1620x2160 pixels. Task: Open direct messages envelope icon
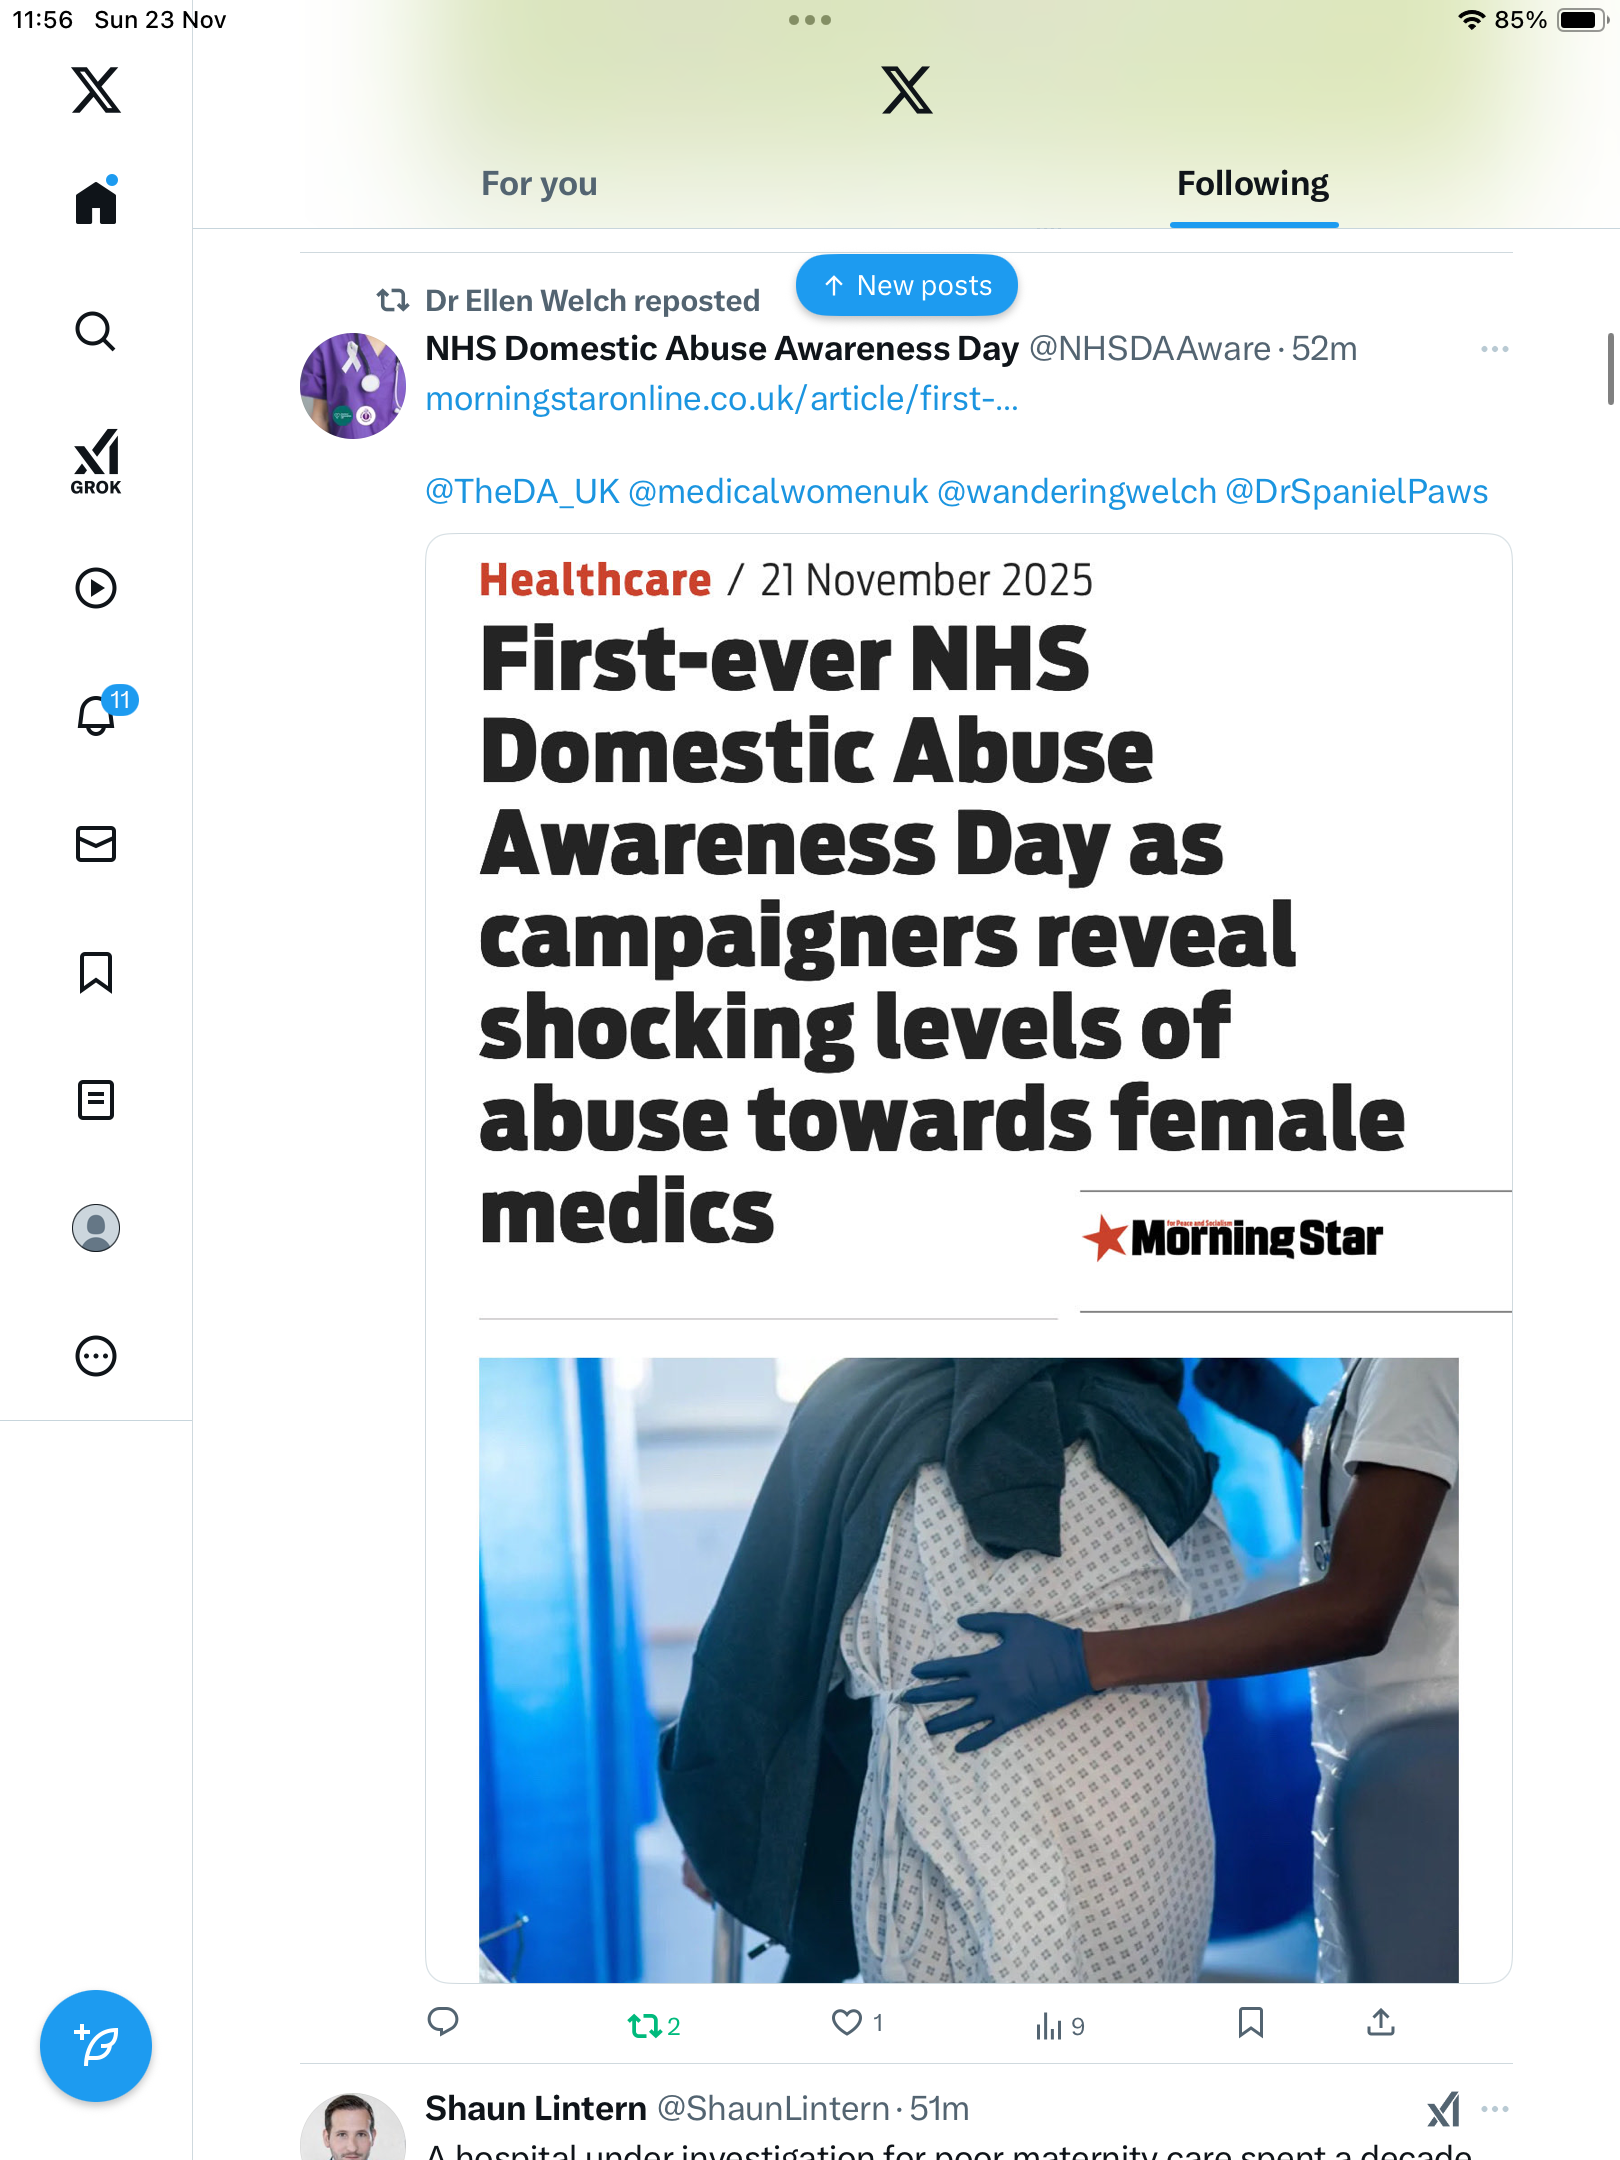(x=96, y=844)
